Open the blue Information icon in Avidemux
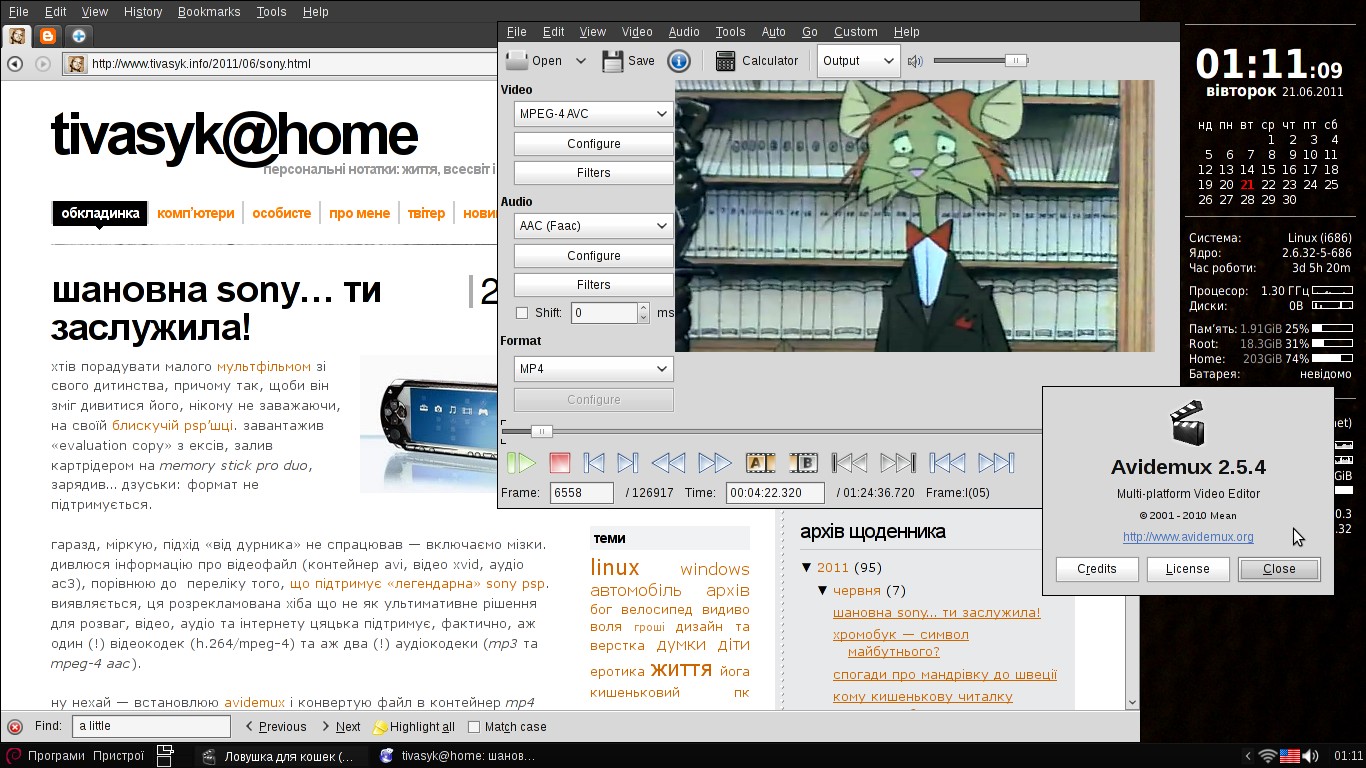 (x=678, y=61)
